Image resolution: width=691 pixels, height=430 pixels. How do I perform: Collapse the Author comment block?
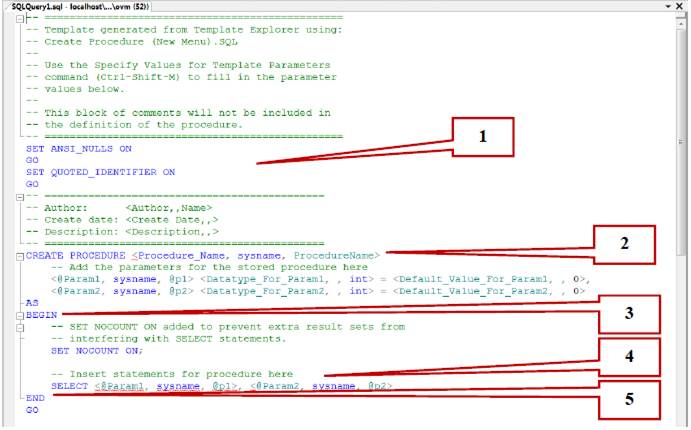pyautogui.click(x=21, y=196)
